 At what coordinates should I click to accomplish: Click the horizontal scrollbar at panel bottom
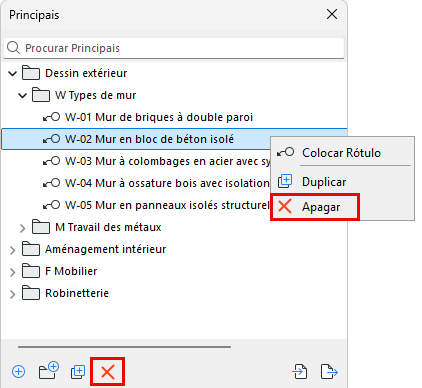(124, 347)
